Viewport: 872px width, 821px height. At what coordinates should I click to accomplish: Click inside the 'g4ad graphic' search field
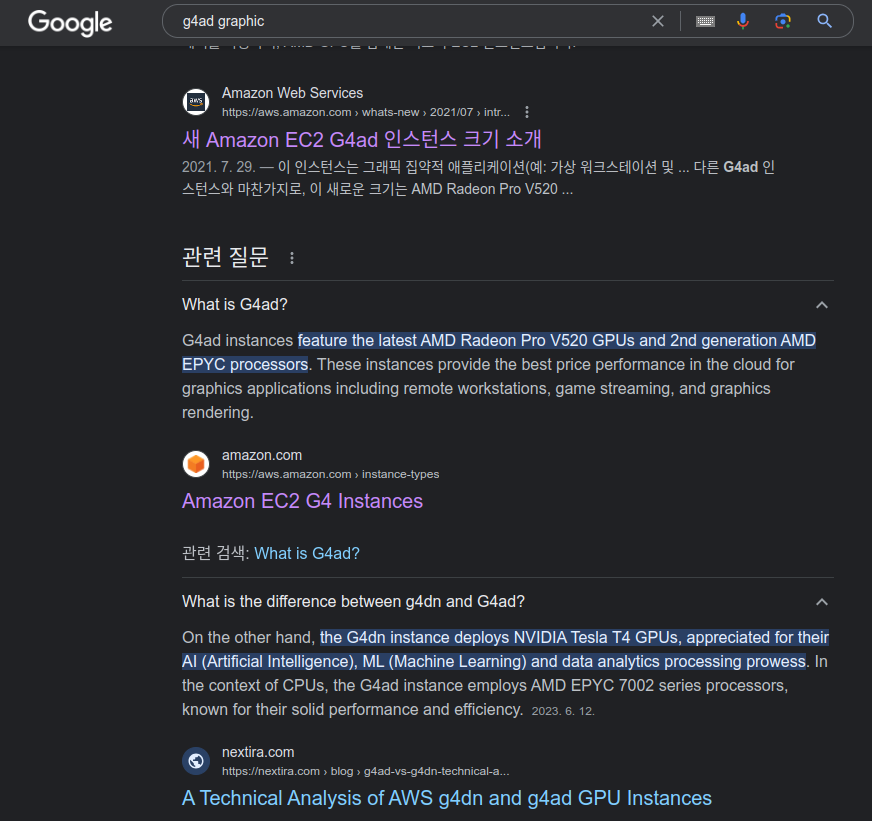point(412,21)
